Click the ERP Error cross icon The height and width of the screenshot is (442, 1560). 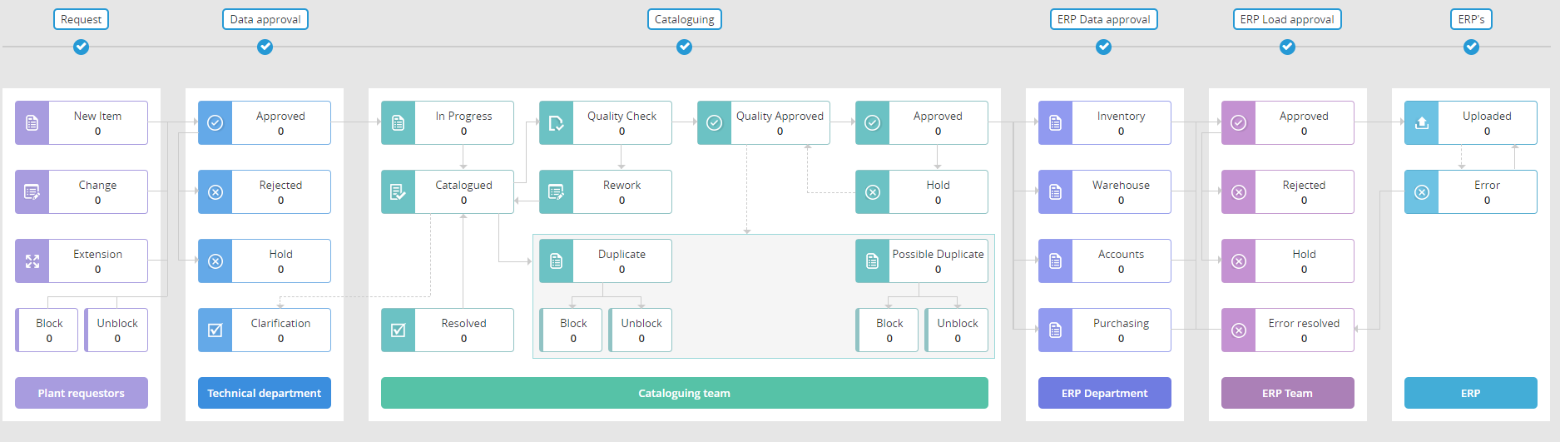tap(1421, 192)
